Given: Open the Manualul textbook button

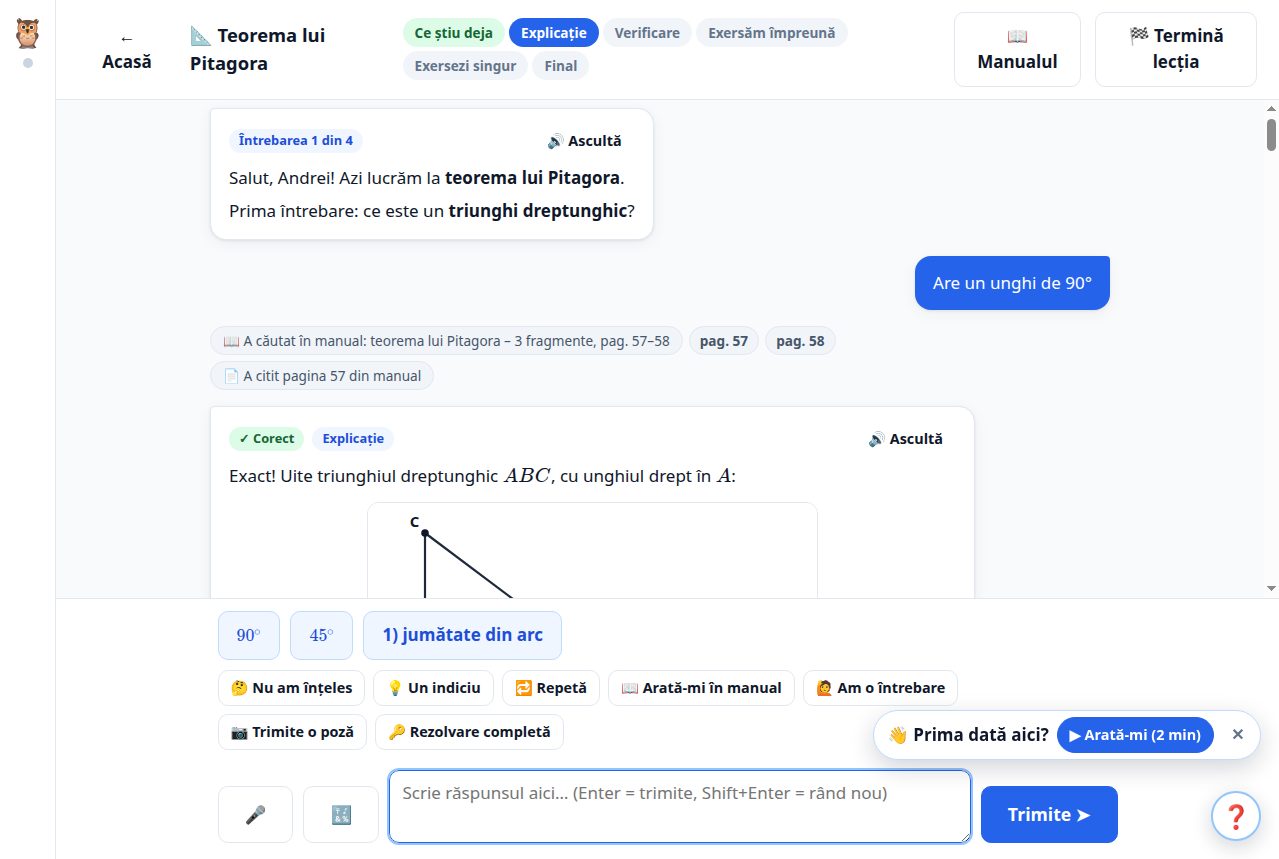Looking at the screenshot, I should 1017,50.
